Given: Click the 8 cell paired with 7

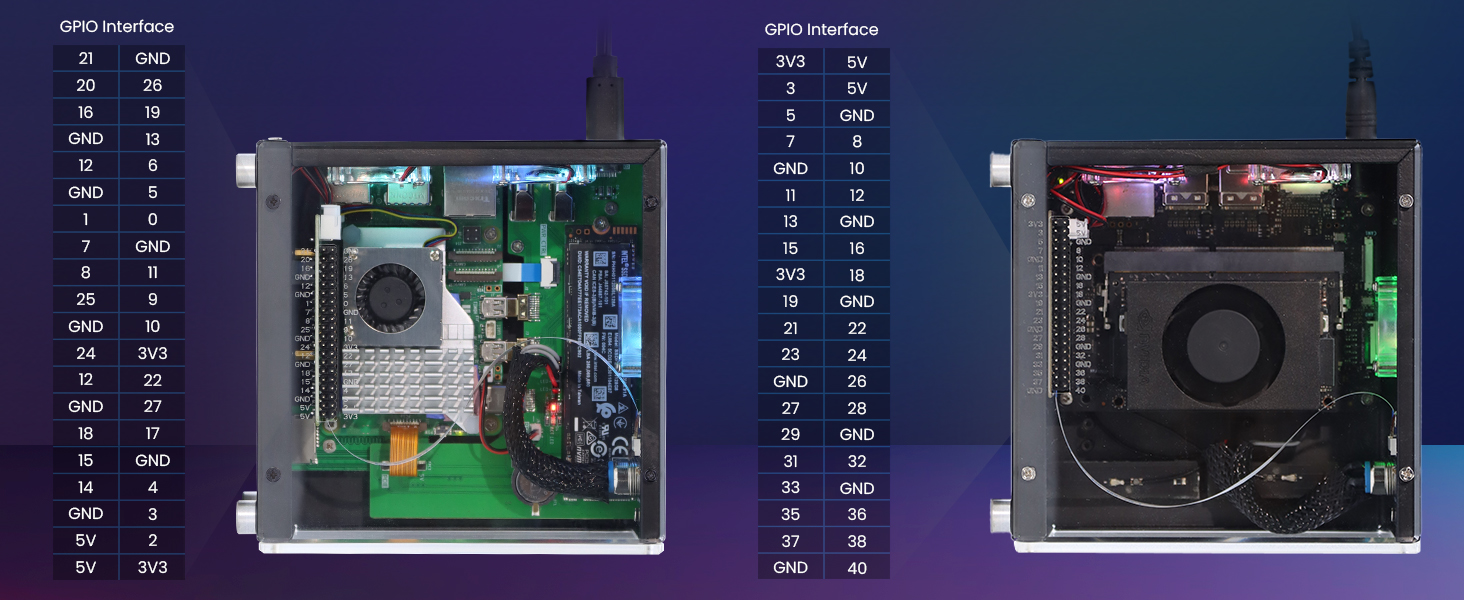Looking at the screenshot, I should (857, 141).
